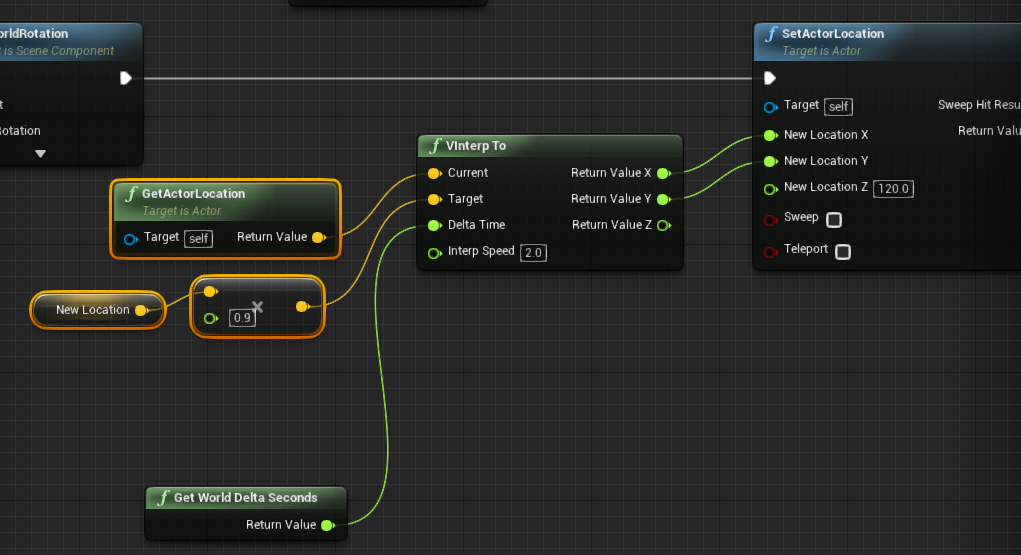Screen dimensions: 1021x555
Task: Click the GetActorLocation Target pin
Action: click(131, 239)
